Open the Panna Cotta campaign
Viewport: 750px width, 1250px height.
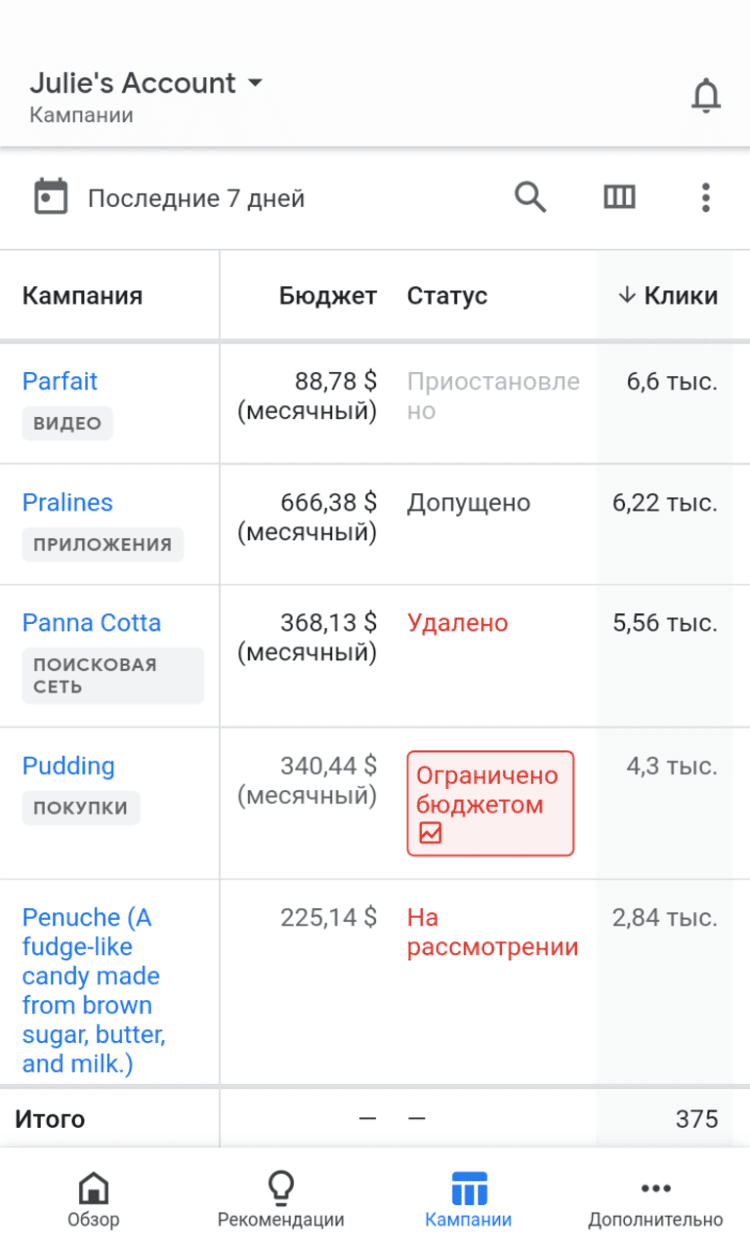click(91, 623)
